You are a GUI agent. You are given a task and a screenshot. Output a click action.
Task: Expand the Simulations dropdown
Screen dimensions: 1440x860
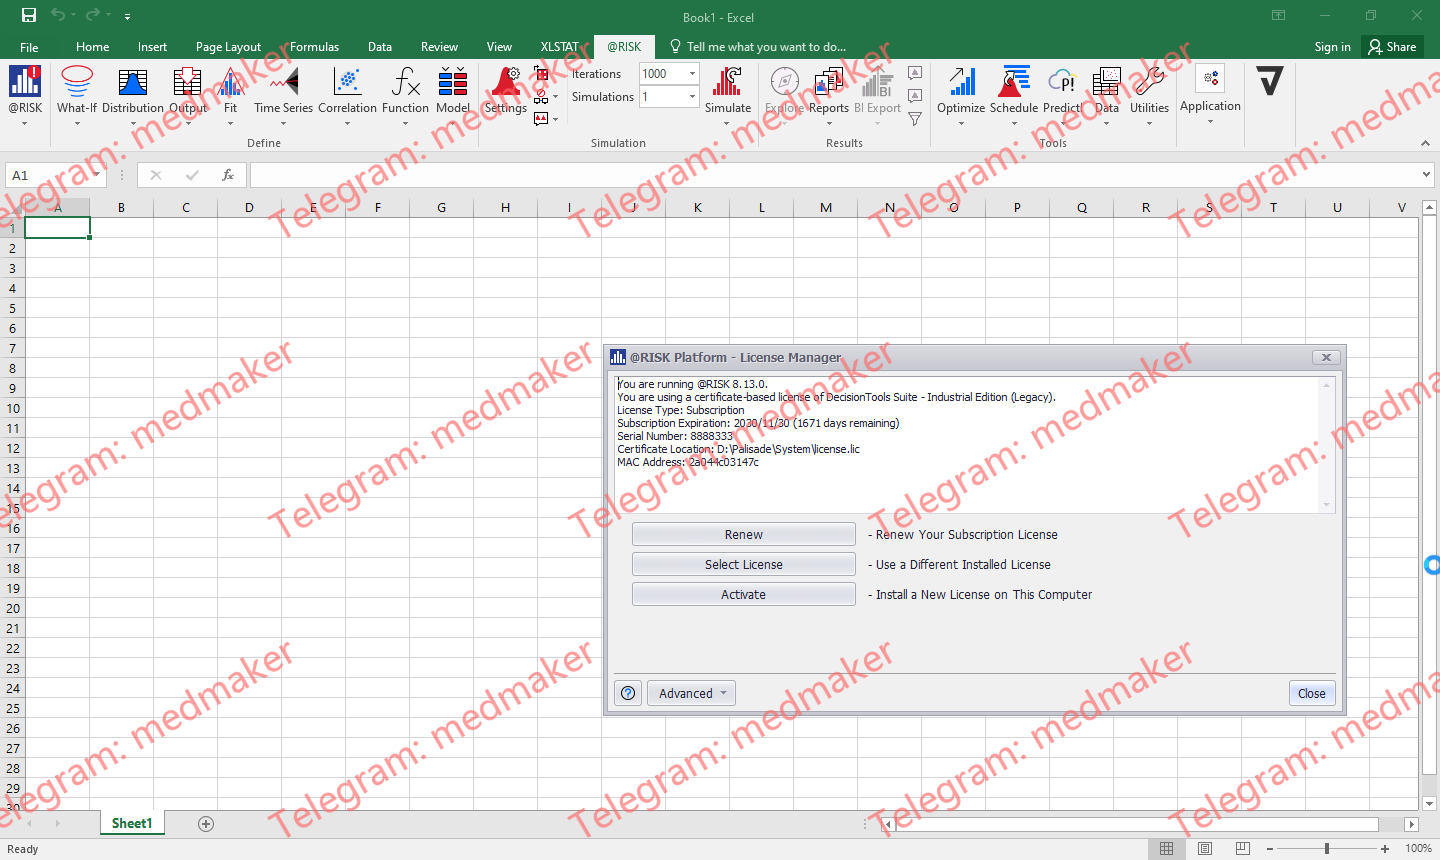tap(692, 97)
